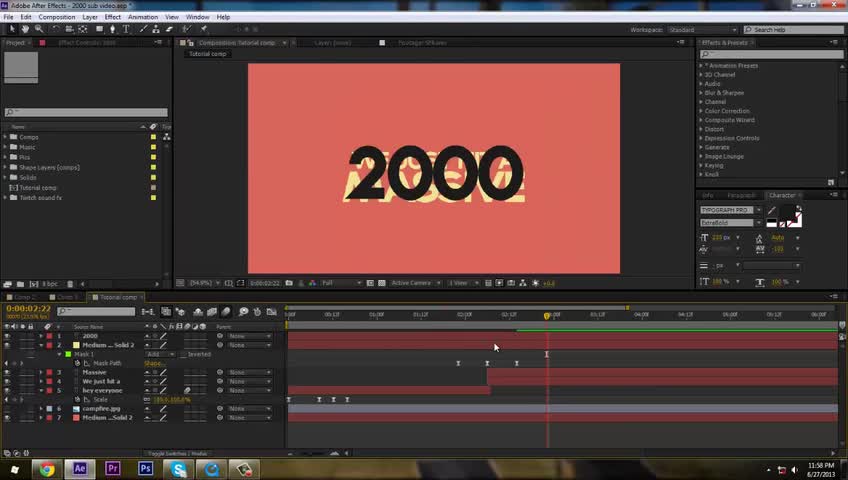Viewport: 848px width, 480px height.
Task: Select the Hand tool
Action: [x=25, y=29]
